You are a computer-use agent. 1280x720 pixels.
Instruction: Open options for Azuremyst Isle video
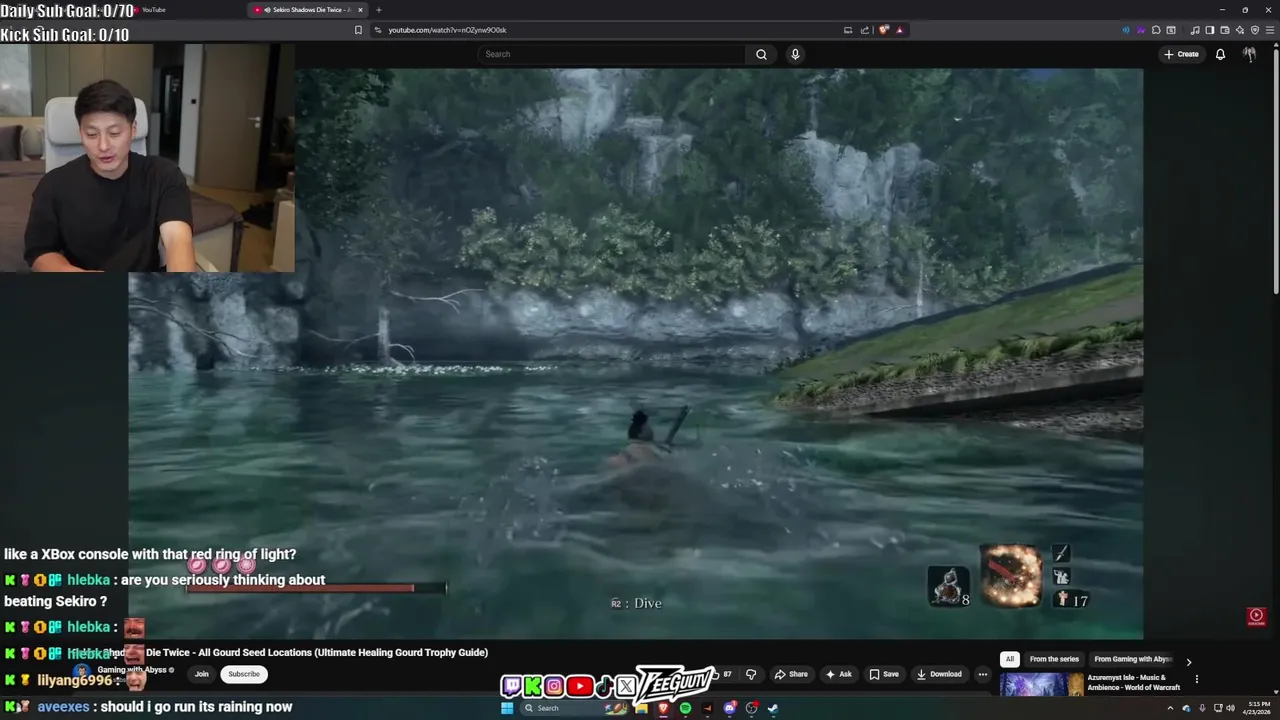pyautogui.click(x=1196, y=679)
